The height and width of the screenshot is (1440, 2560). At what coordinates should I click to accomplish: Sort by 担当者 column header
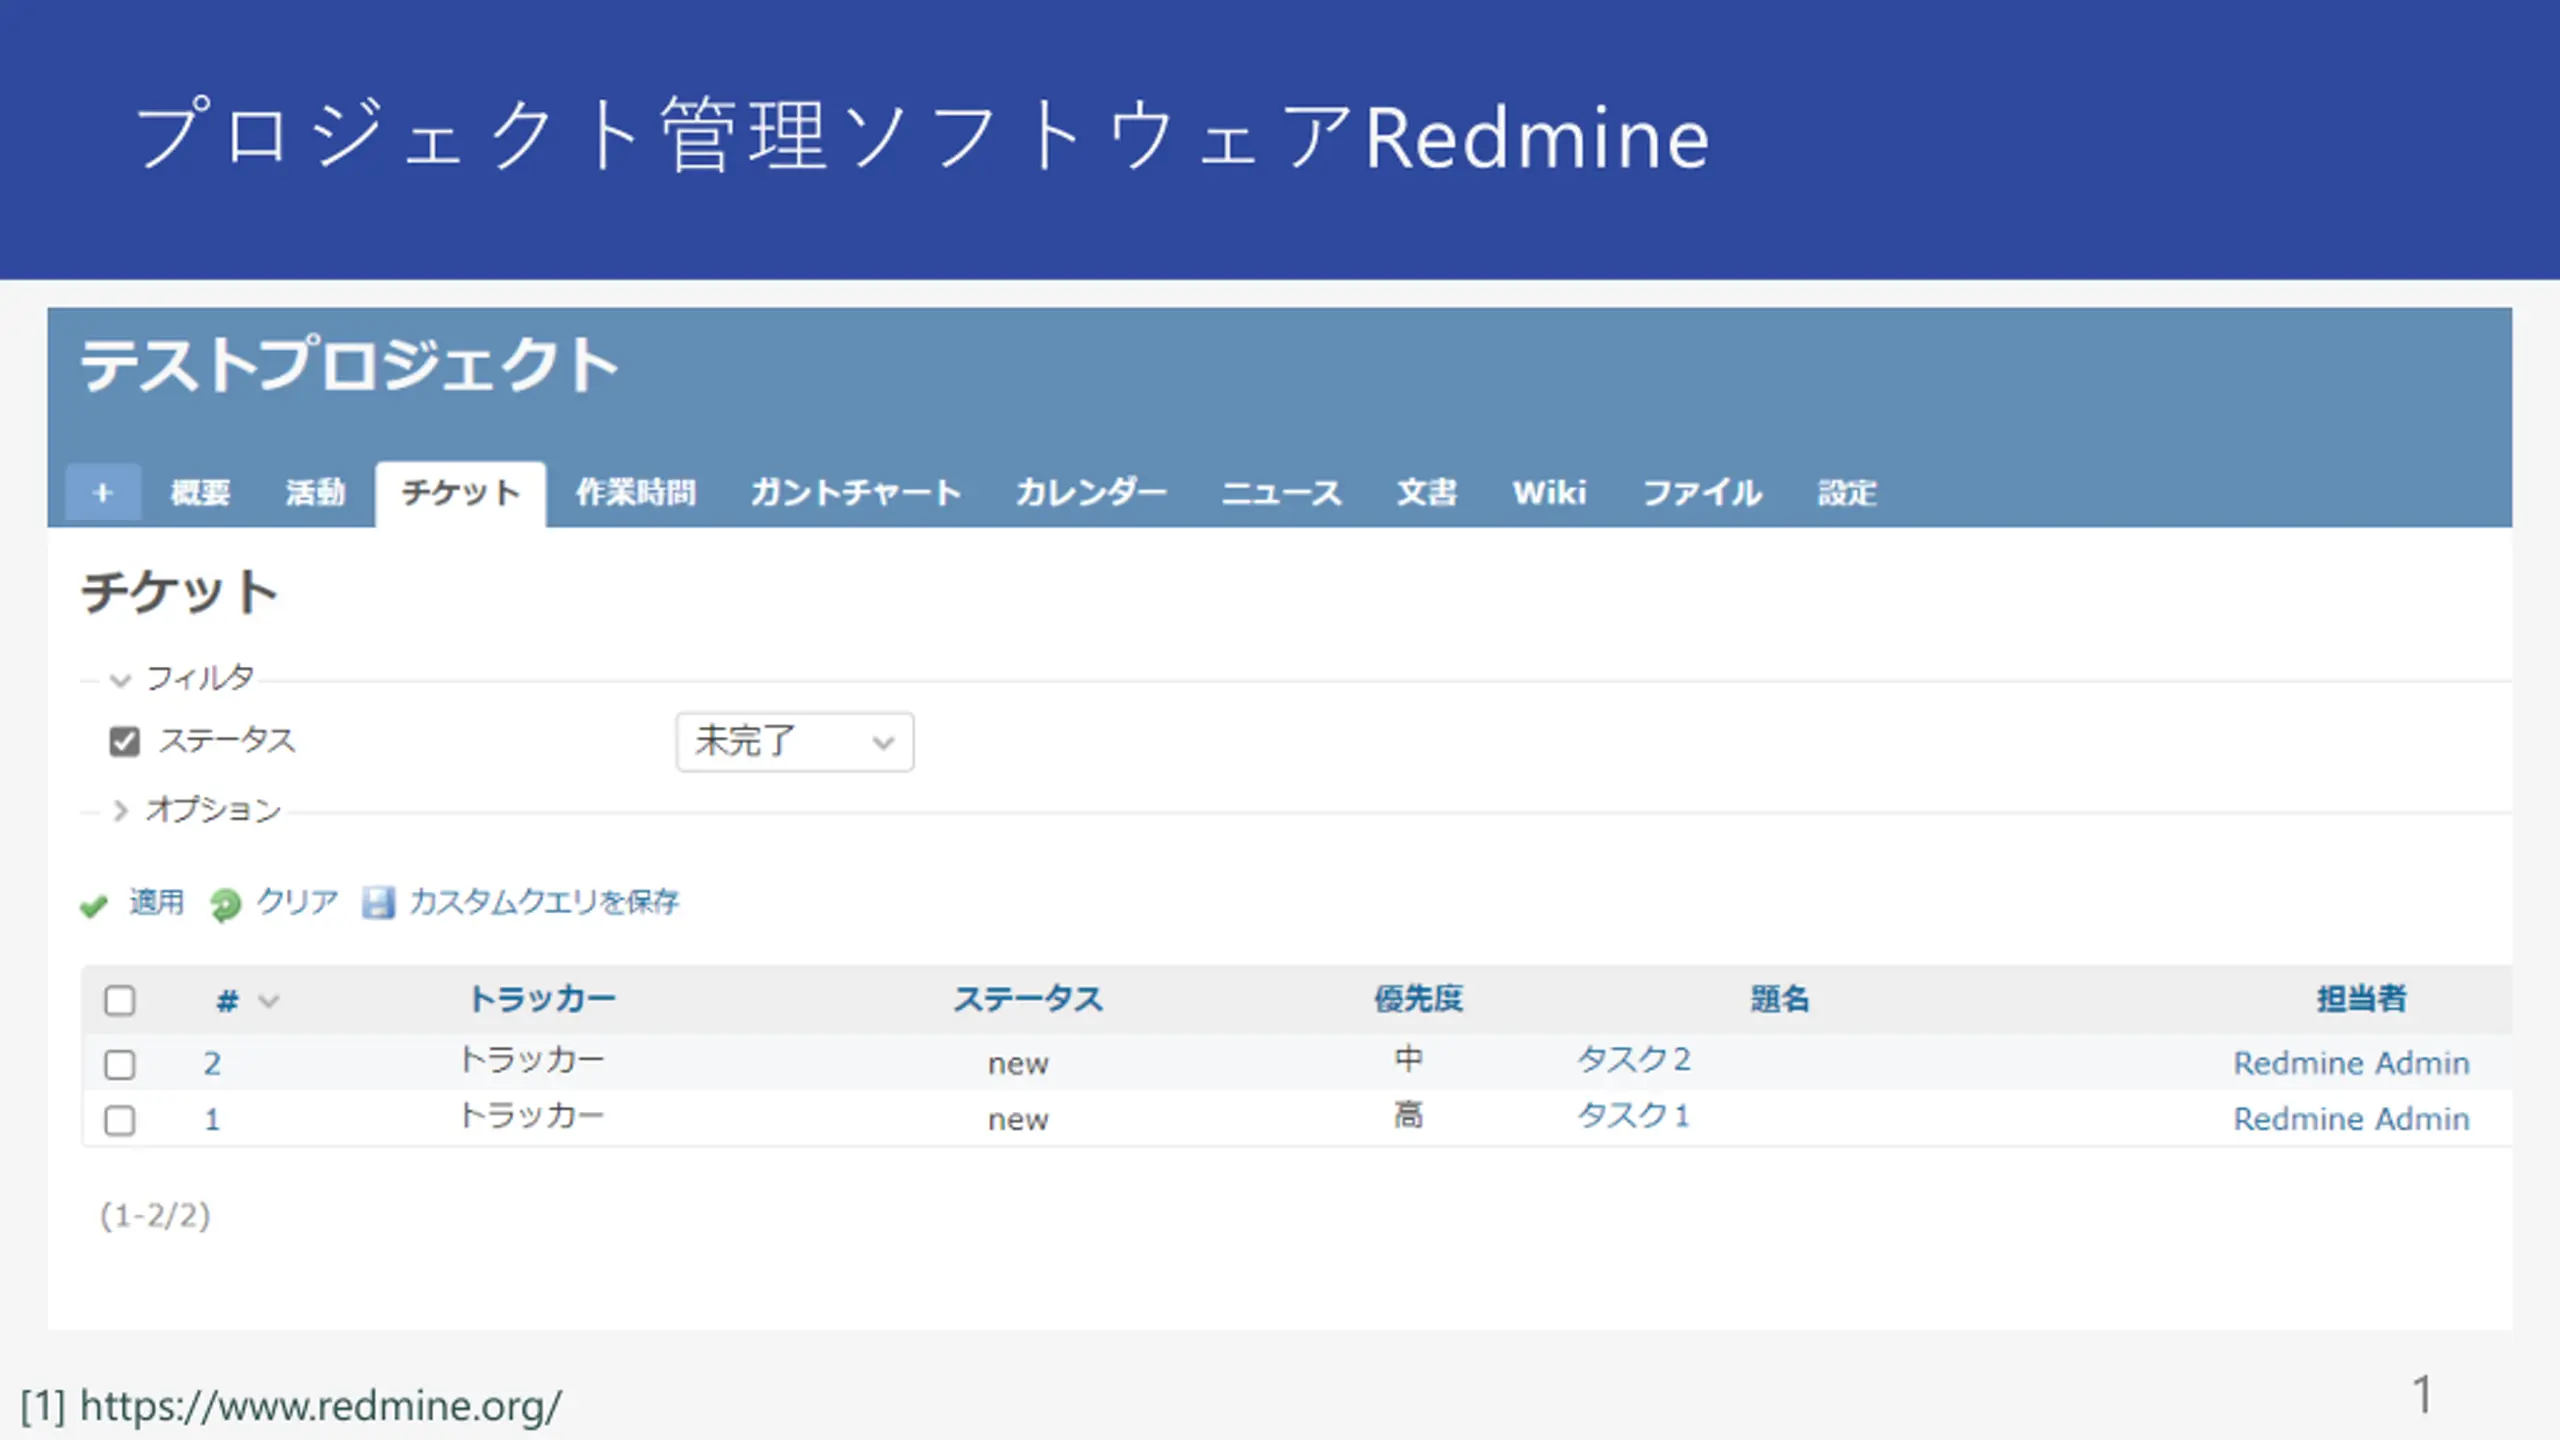2362,999
